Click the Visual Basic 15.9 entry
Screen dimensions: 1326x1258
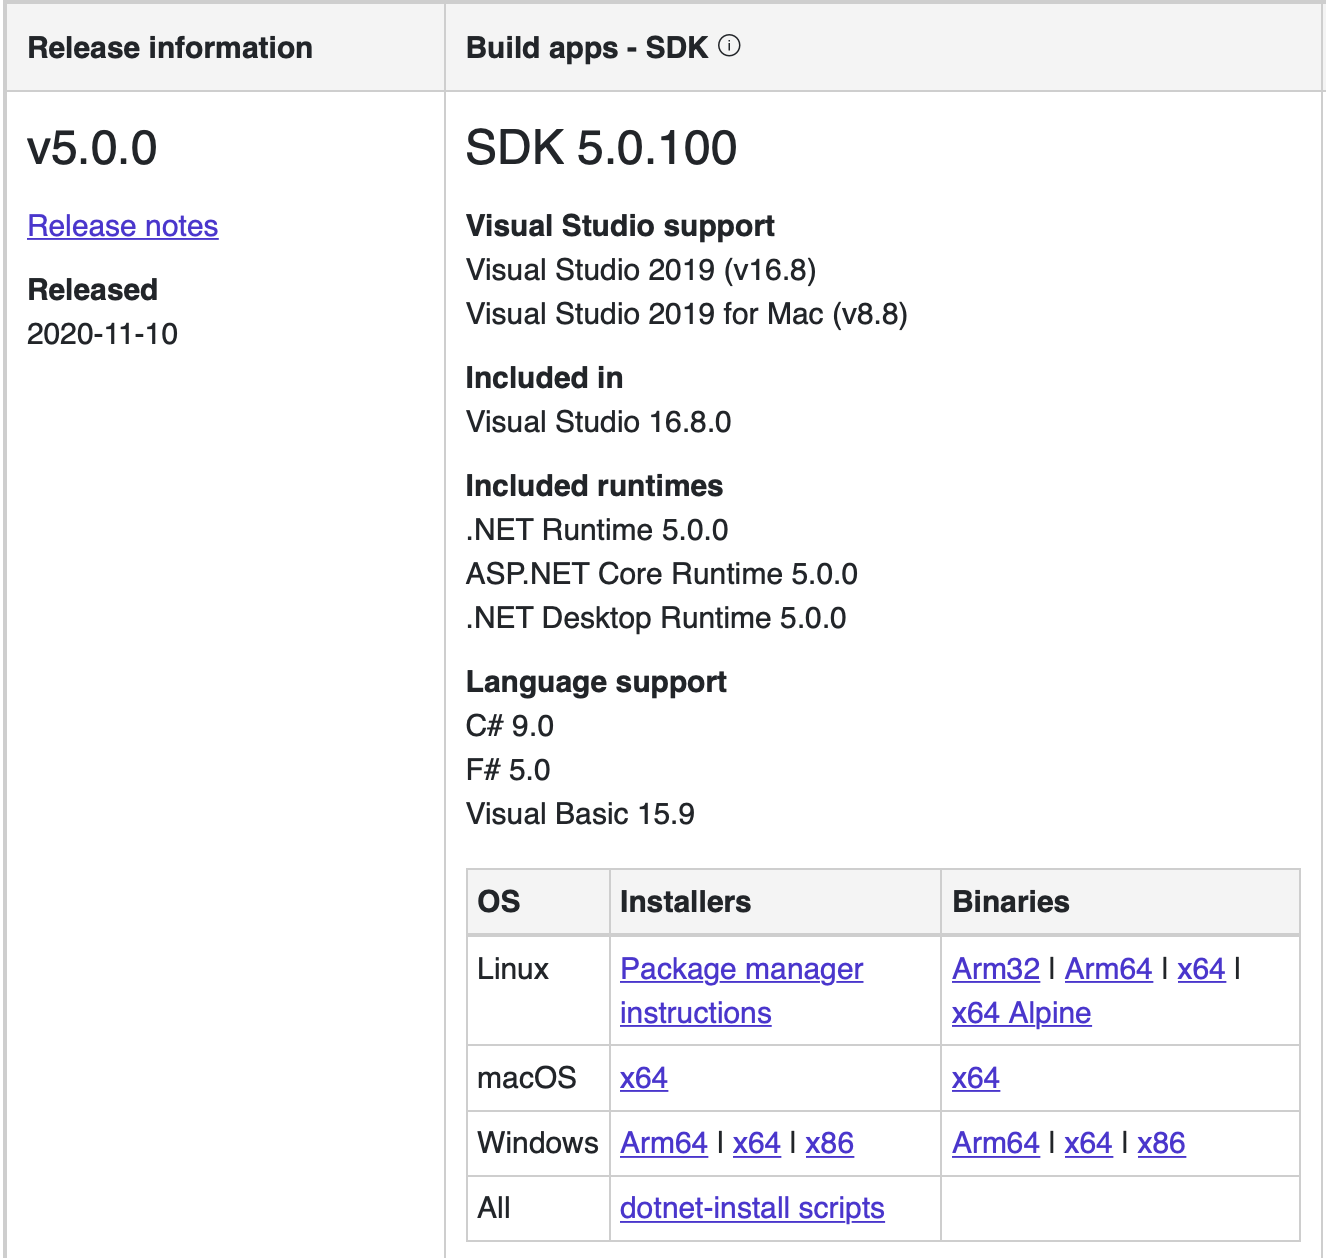point(580,814)
